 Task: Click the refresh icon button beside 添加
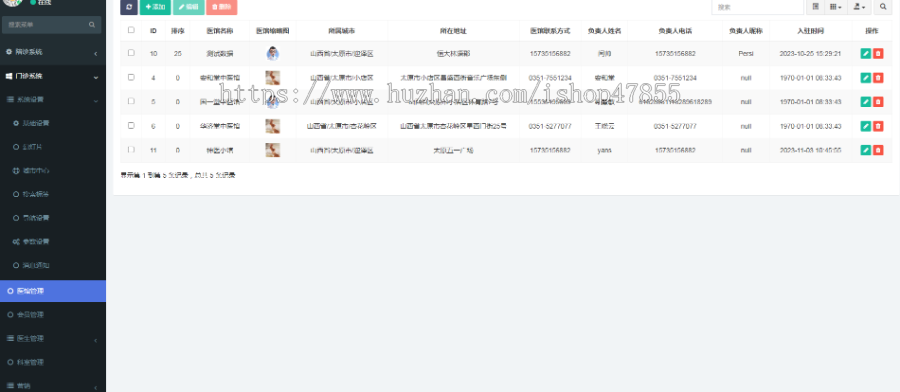(x=129, y=7)
